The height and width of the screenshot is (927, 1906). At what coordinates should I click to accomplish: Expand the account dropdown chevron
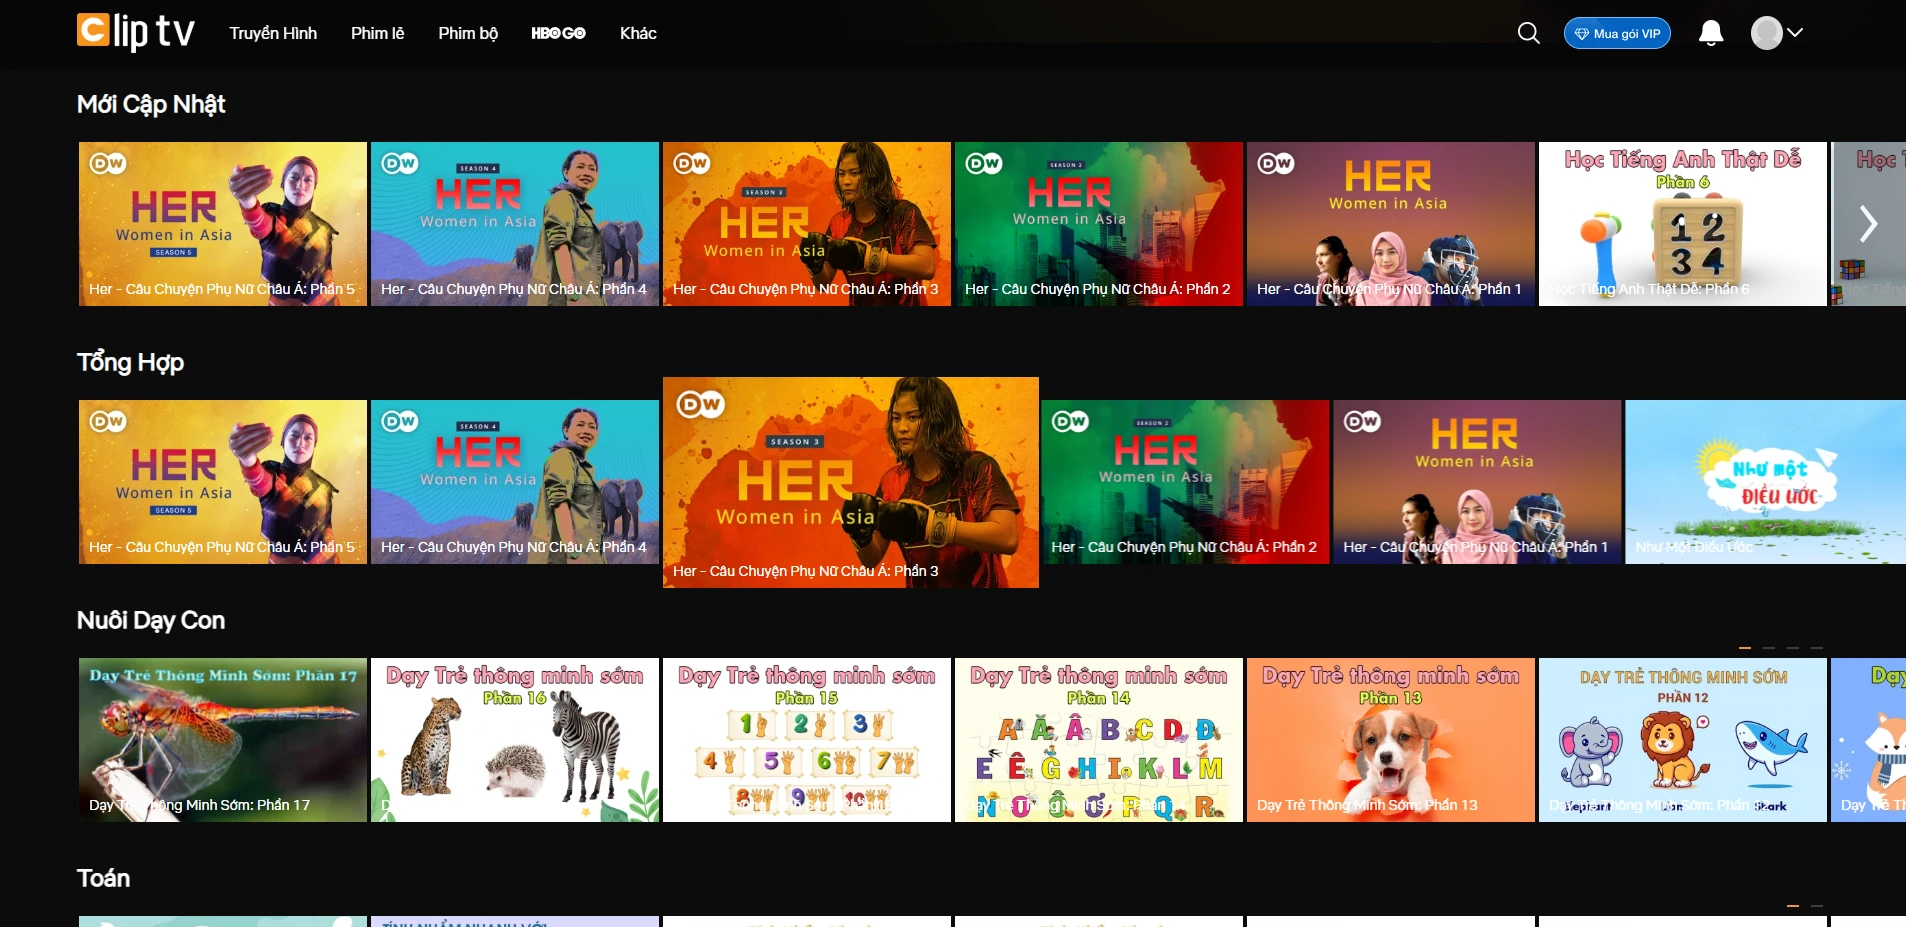coord(1795,33)
